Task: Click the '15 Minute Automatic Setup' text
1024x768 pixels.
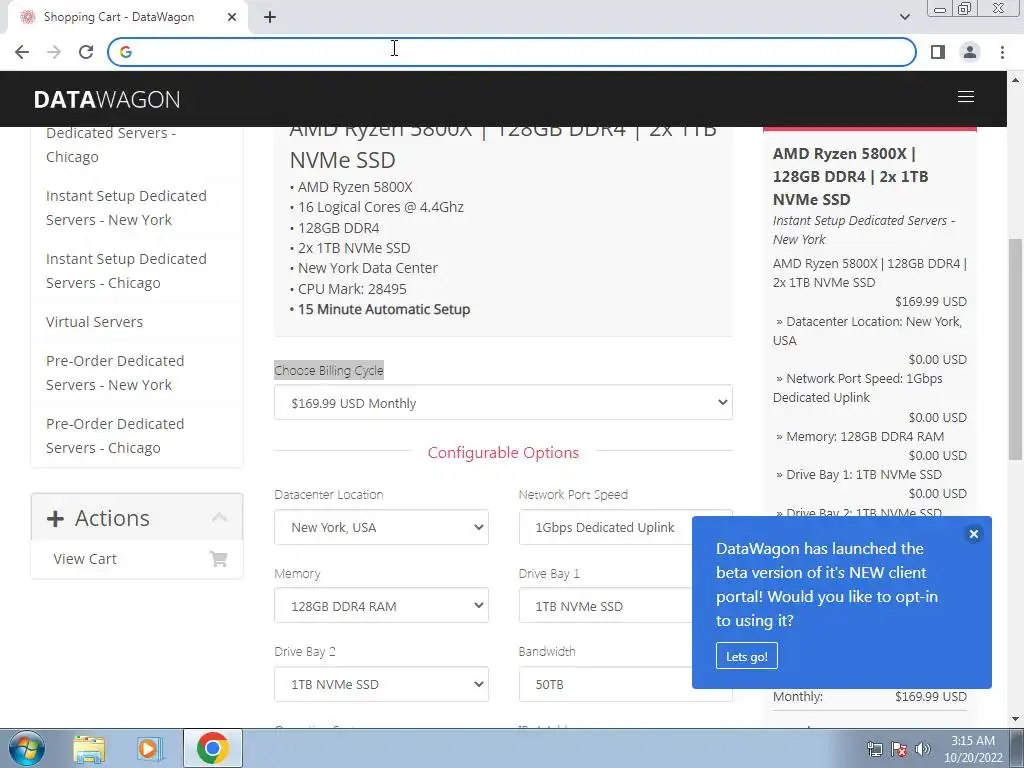Action: point(383,310)
